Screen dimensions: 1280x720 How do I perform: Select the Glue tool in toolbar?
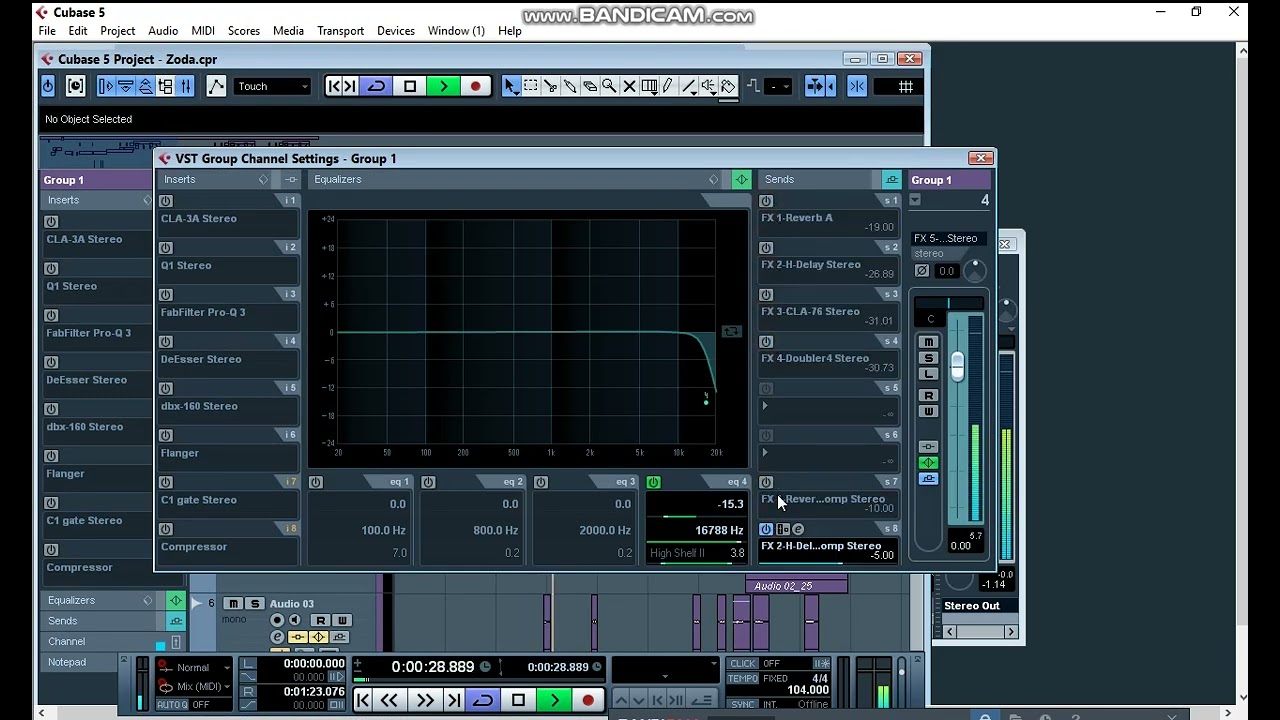(x=570, y=87)
